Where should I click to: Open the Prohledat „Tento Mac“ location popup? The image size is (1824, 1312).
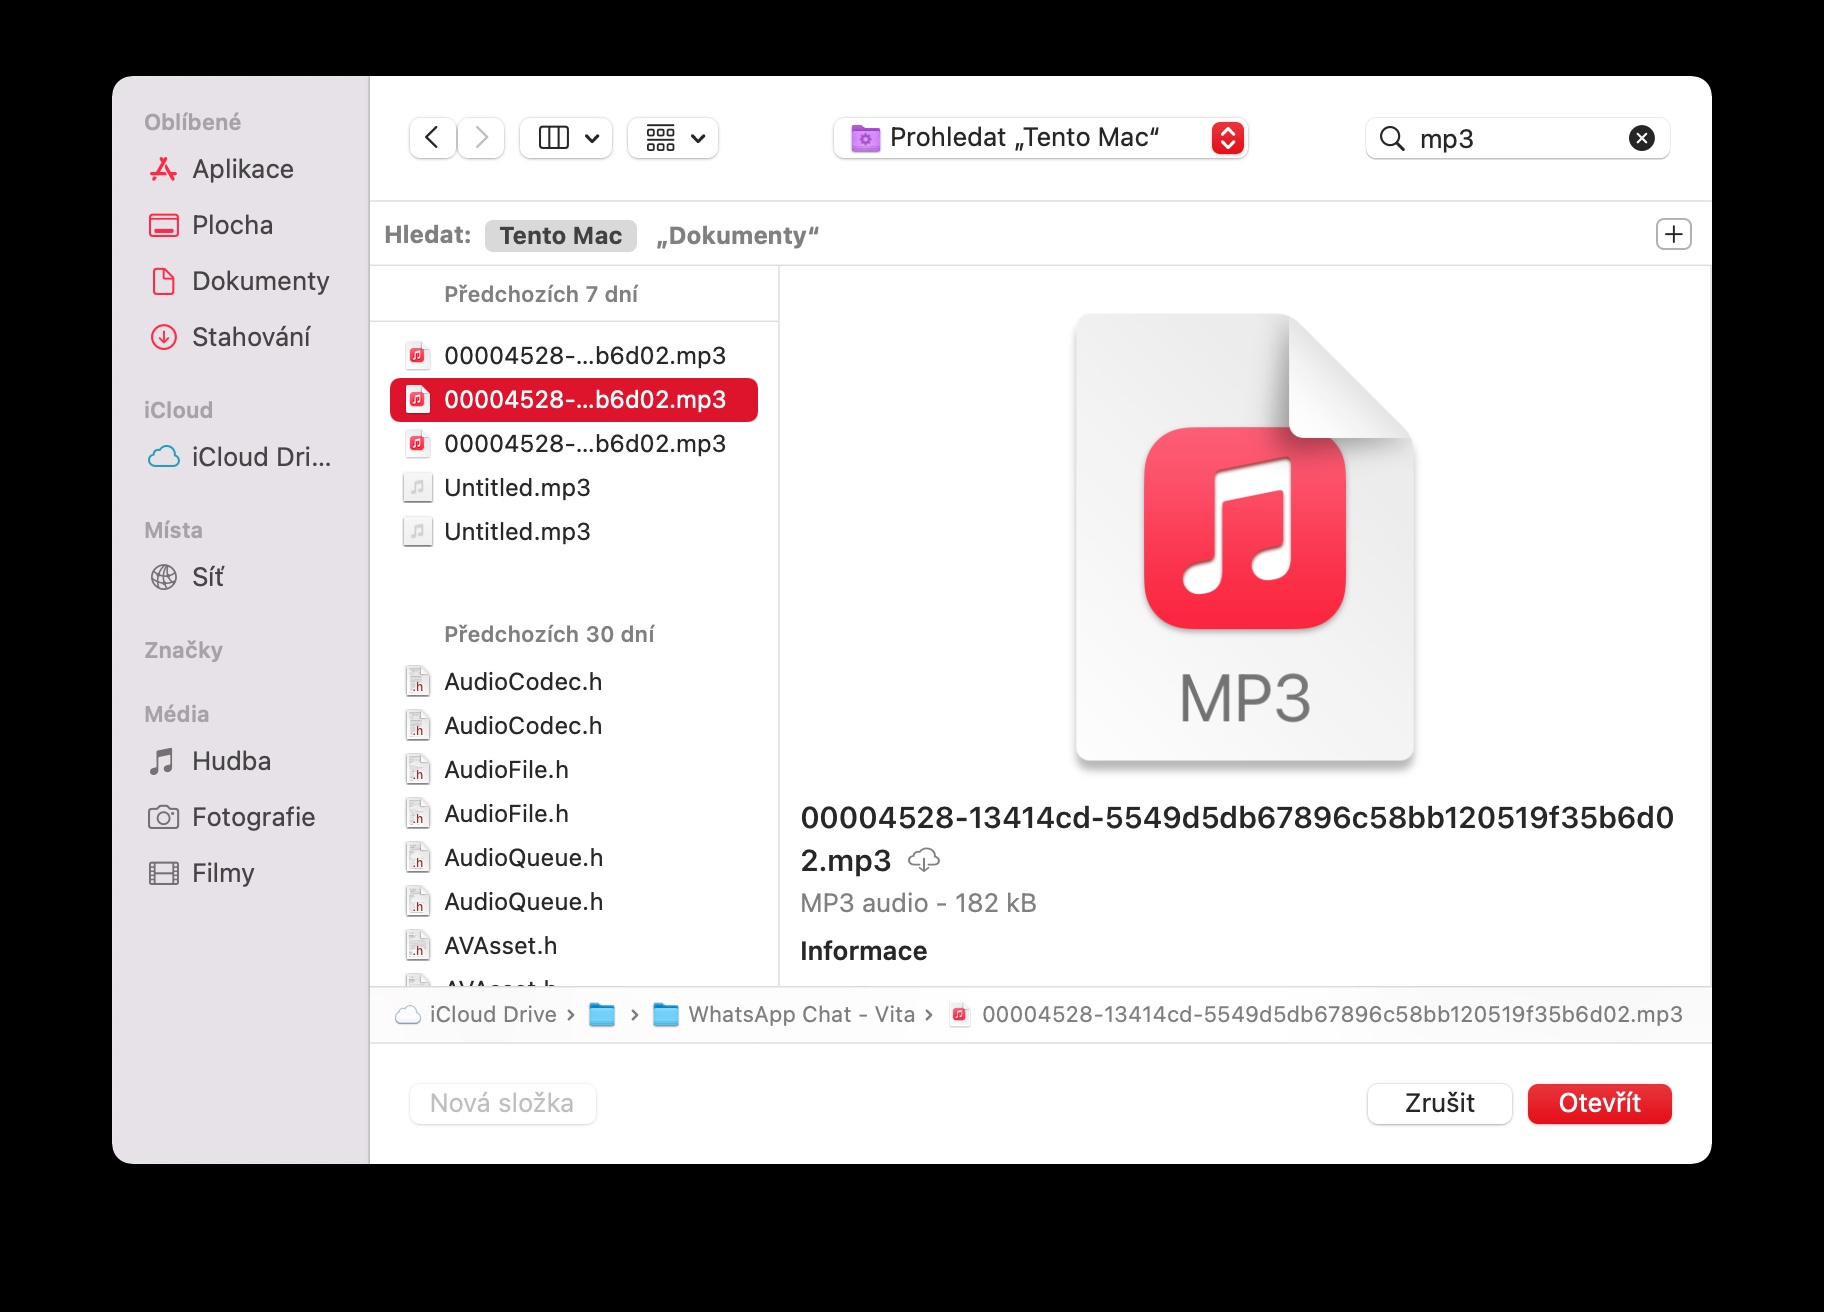pos(1040,137)
